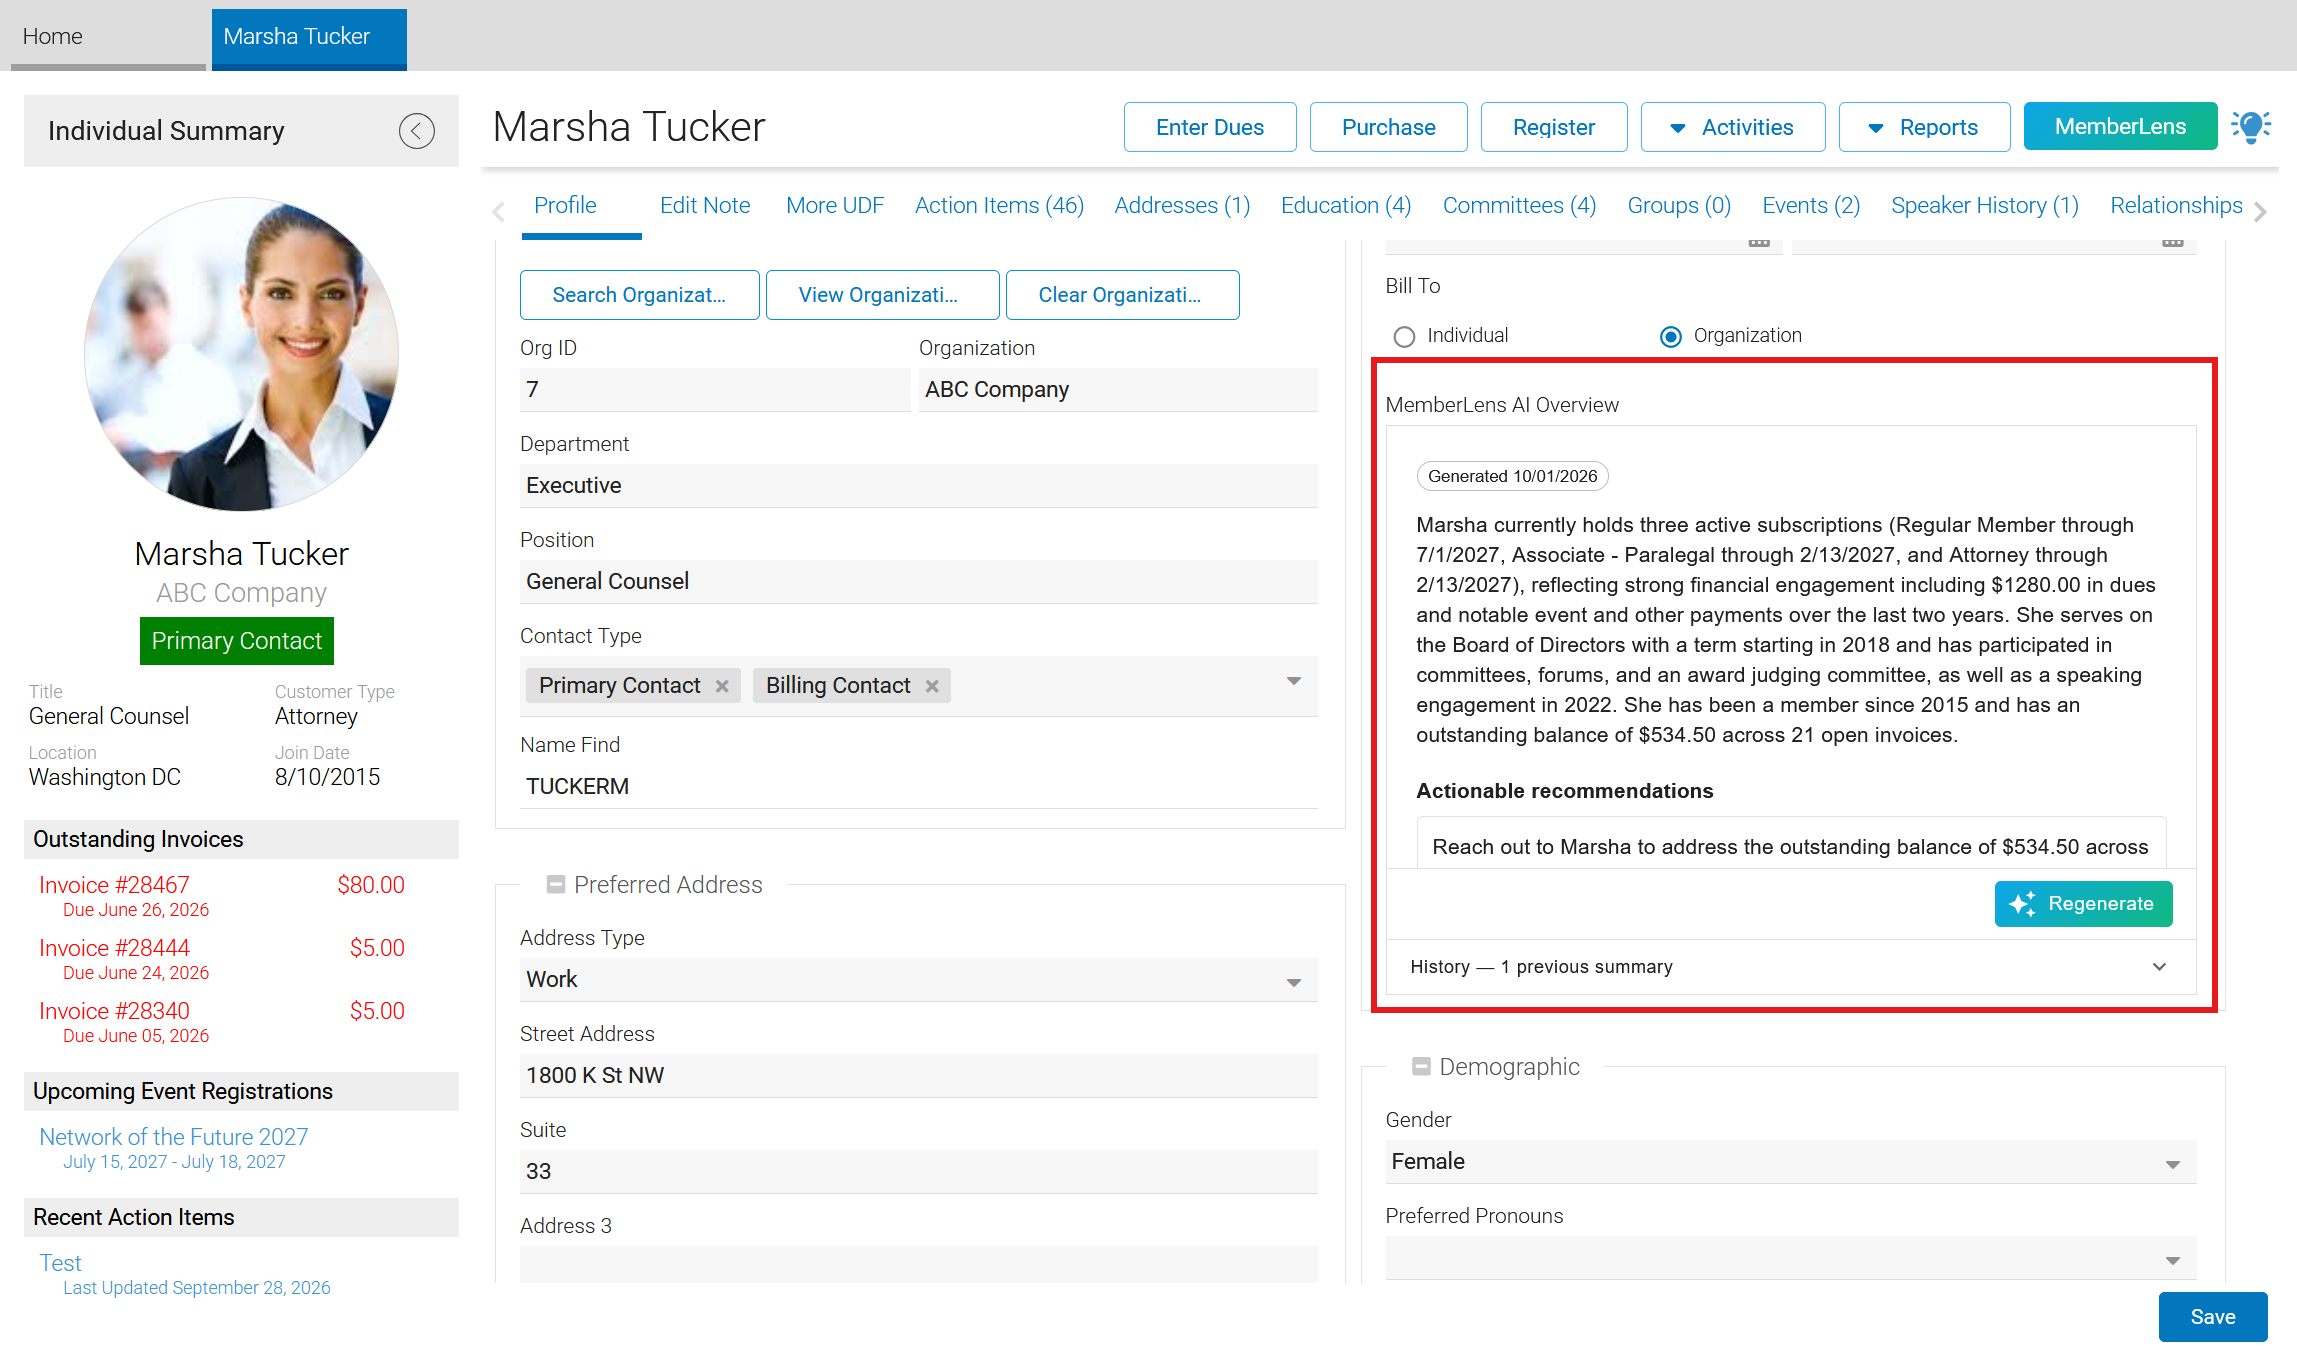Viewport: 2297px width, 1351px height.
Task: Open the Reports dropdown menu
Action: (1924, 127)
